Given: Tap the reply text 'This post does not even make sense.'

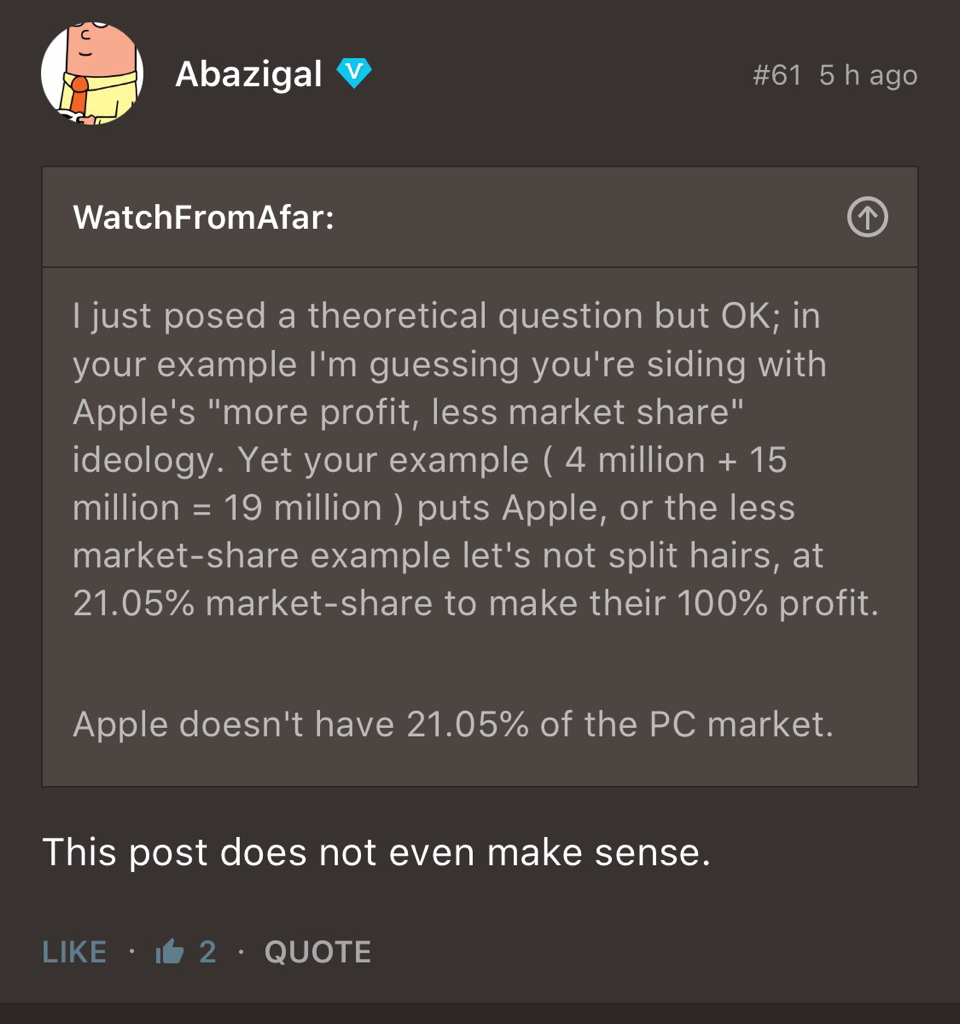Looking at the screenshot, I should pos(376,853).
